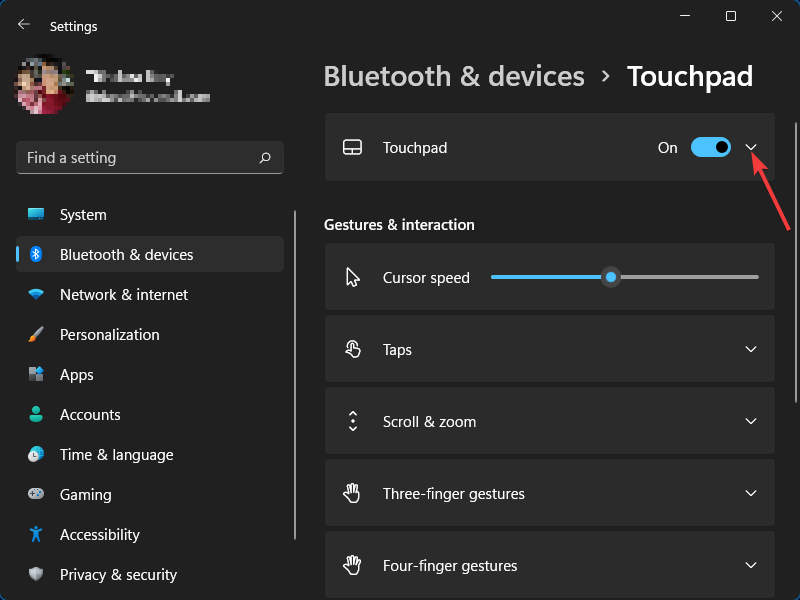Click the Network & internet wifi icon

36,295
